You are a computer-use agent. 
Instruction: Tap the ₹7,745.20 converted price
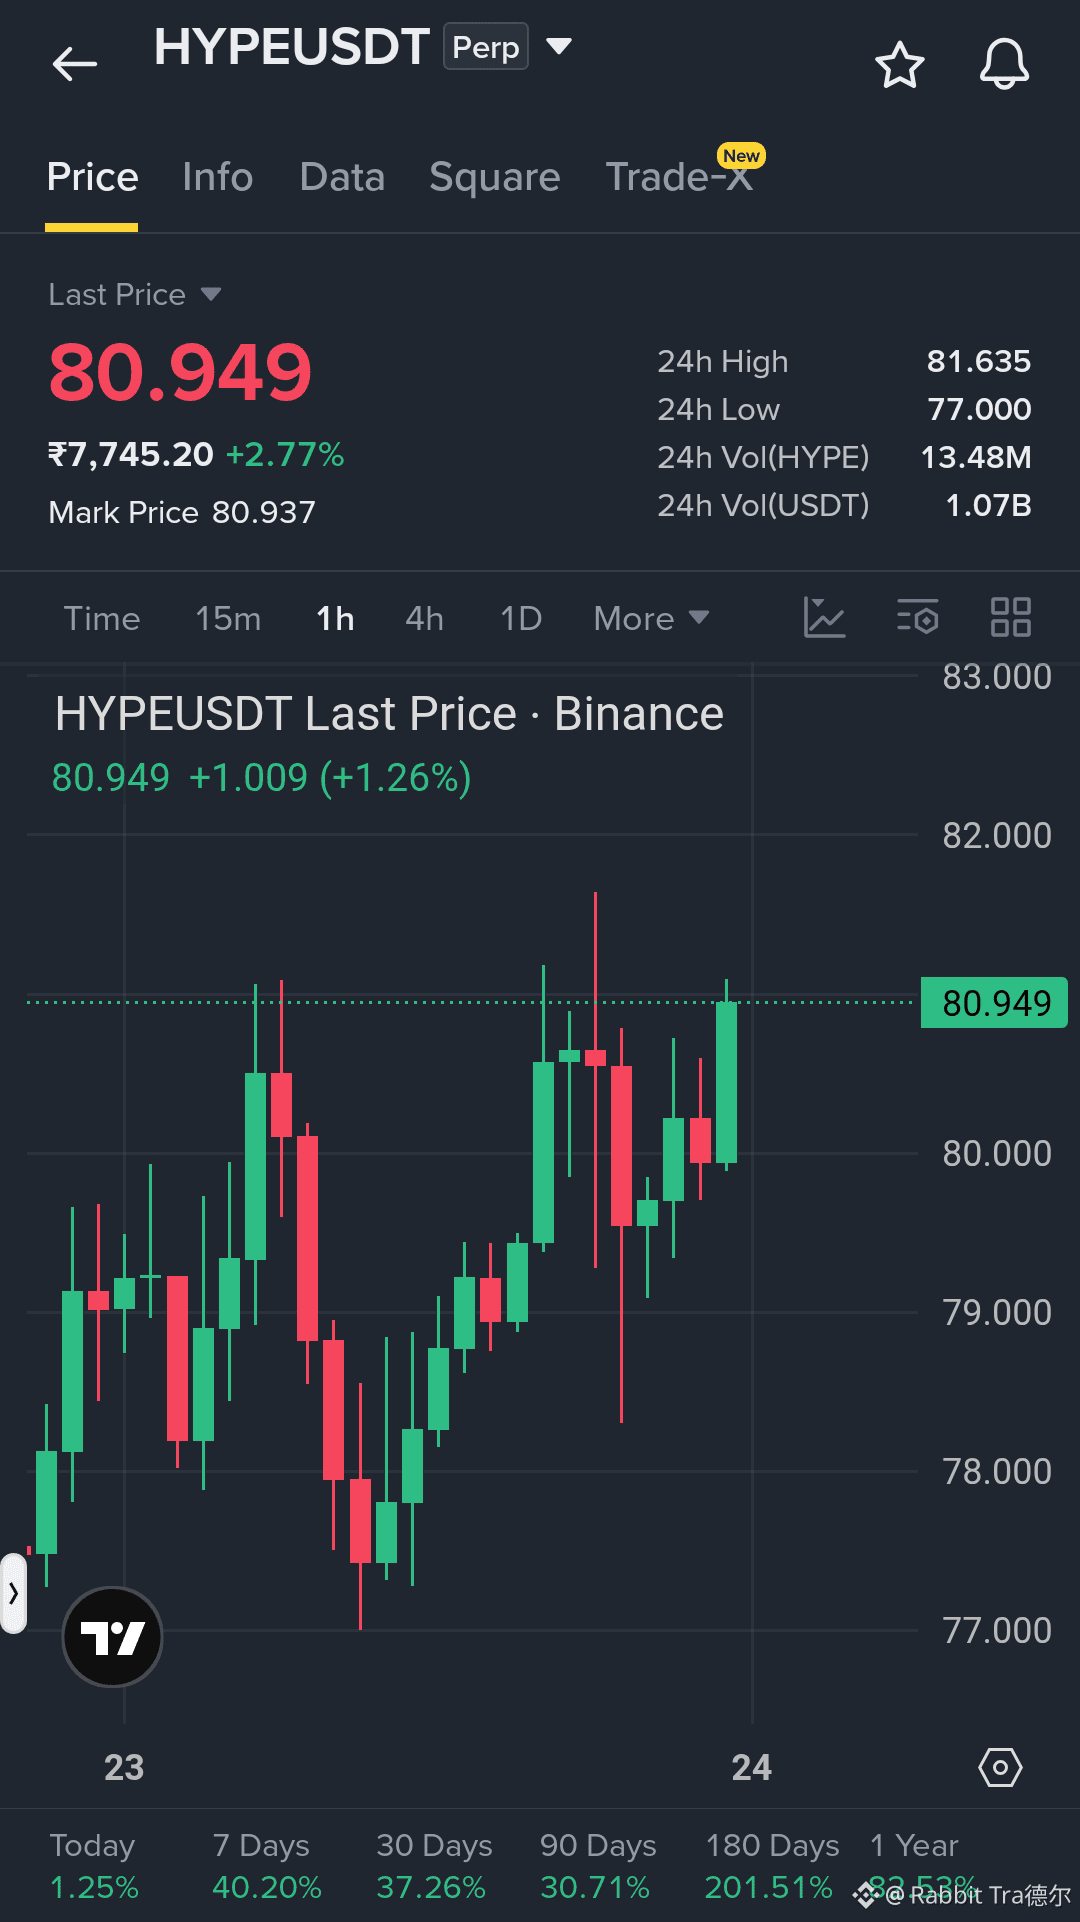click(x=131, y=455)
